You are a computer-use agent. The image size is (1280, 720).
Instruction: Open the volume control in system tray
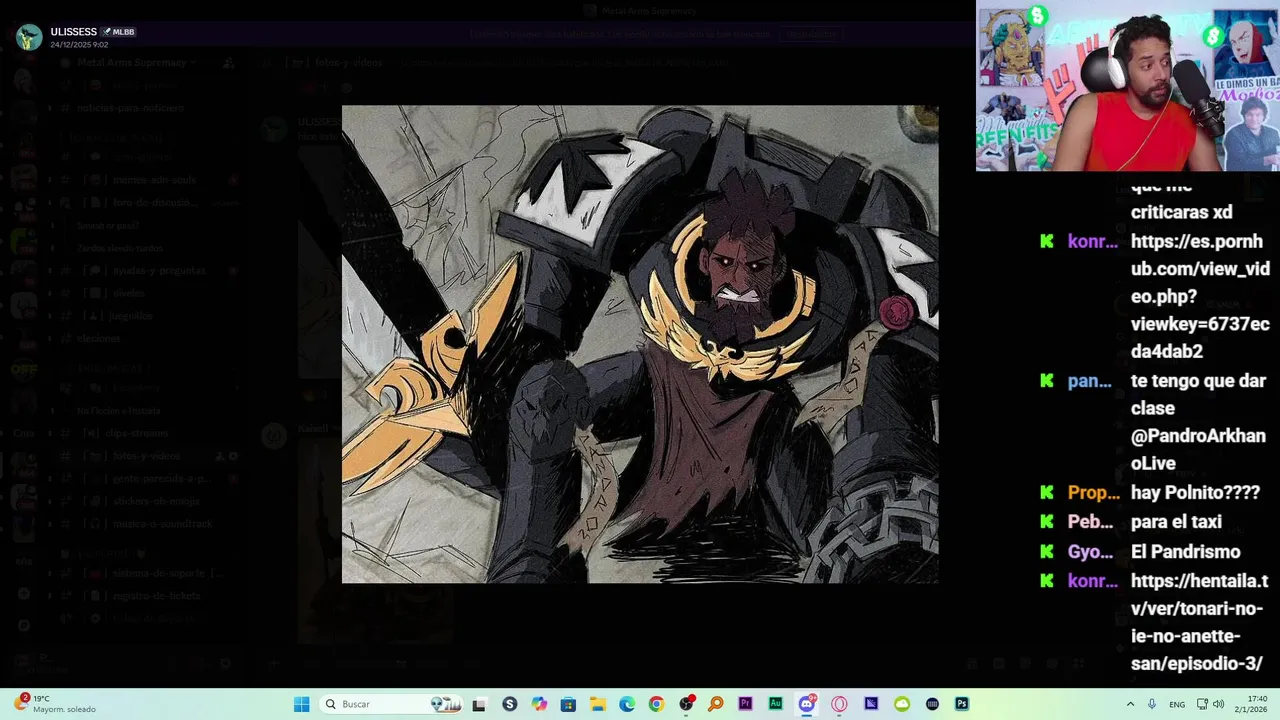1218,704
